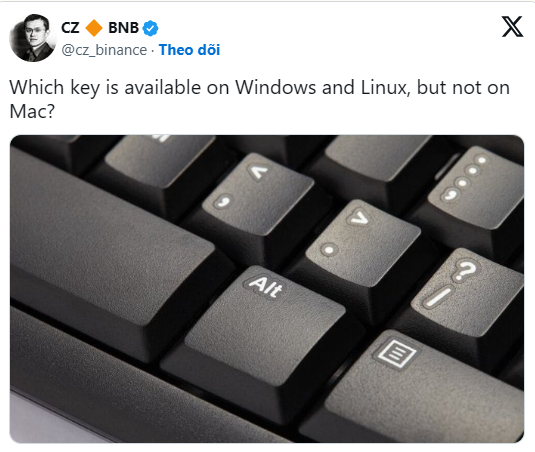The width and height of the screenshot is (535, 452).
Task: Click the word Mac? in tweet
Action: click(32, 111)
